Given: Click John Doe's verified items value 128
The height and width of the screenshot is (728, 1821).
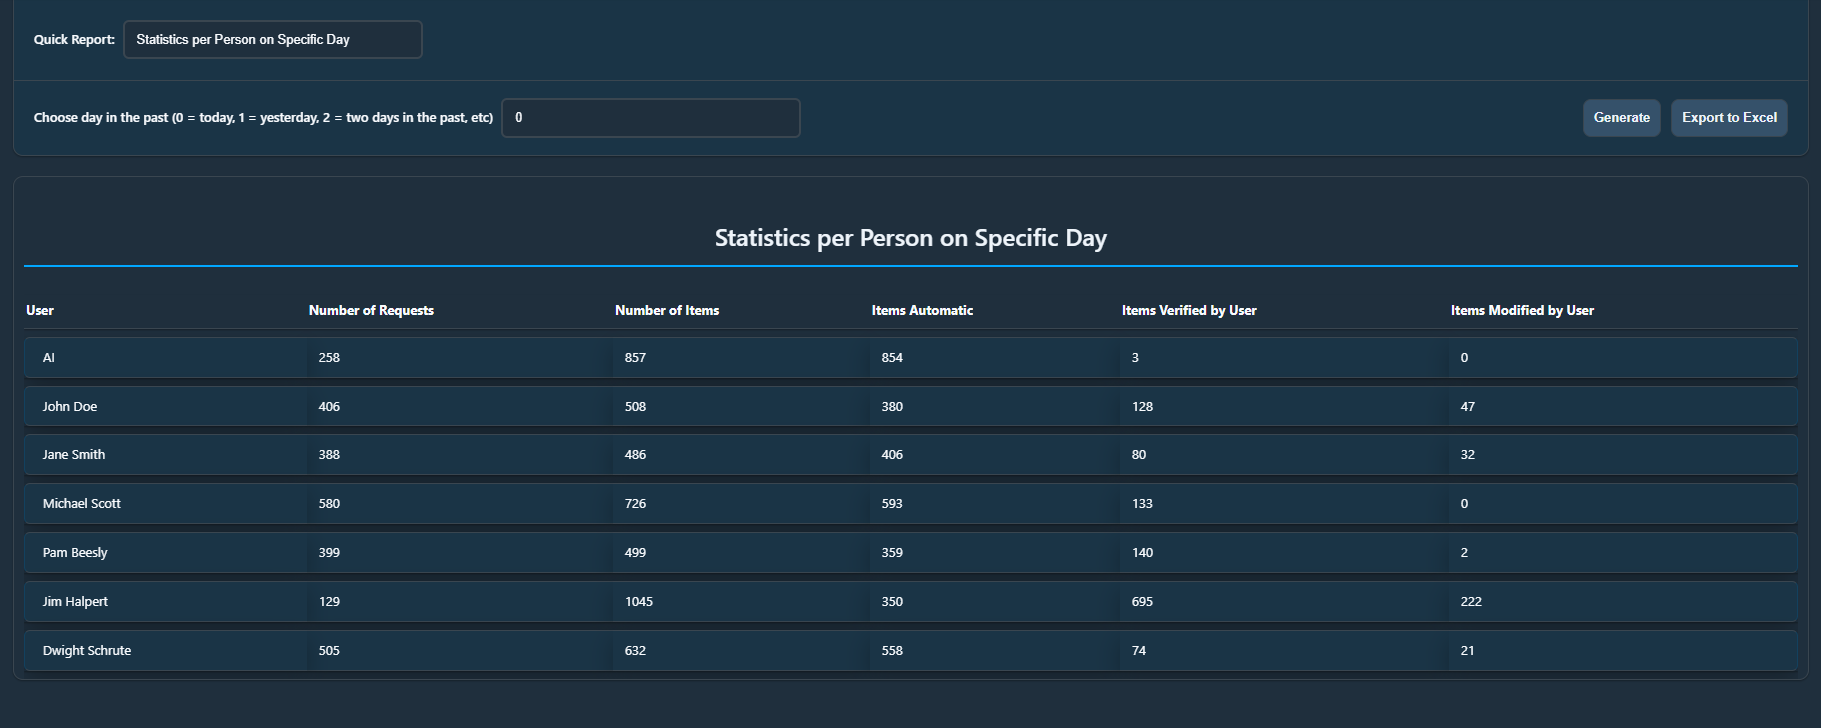Looking at the screenshot, I should (1142, 406).
